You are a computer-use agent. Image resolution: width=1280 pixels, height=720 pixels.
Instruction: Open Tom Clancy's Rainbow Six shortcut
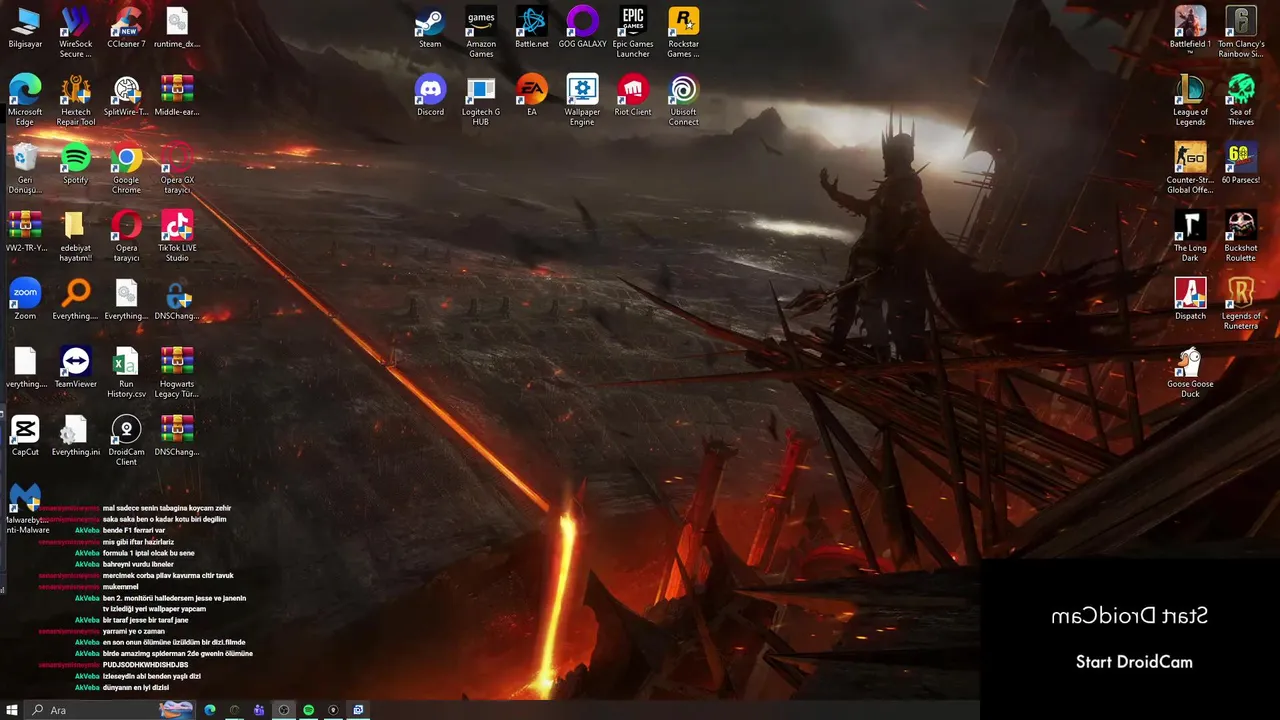point(1241,33)
